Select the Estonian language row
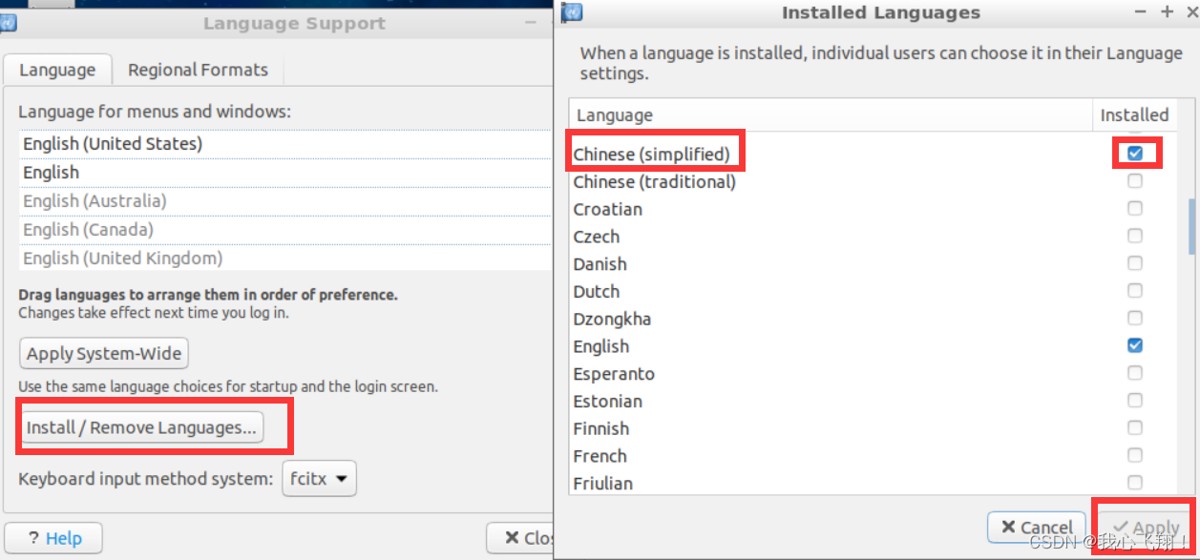Image resolution: width=1200 pixels, height=560 pixels. pos(872,400)
